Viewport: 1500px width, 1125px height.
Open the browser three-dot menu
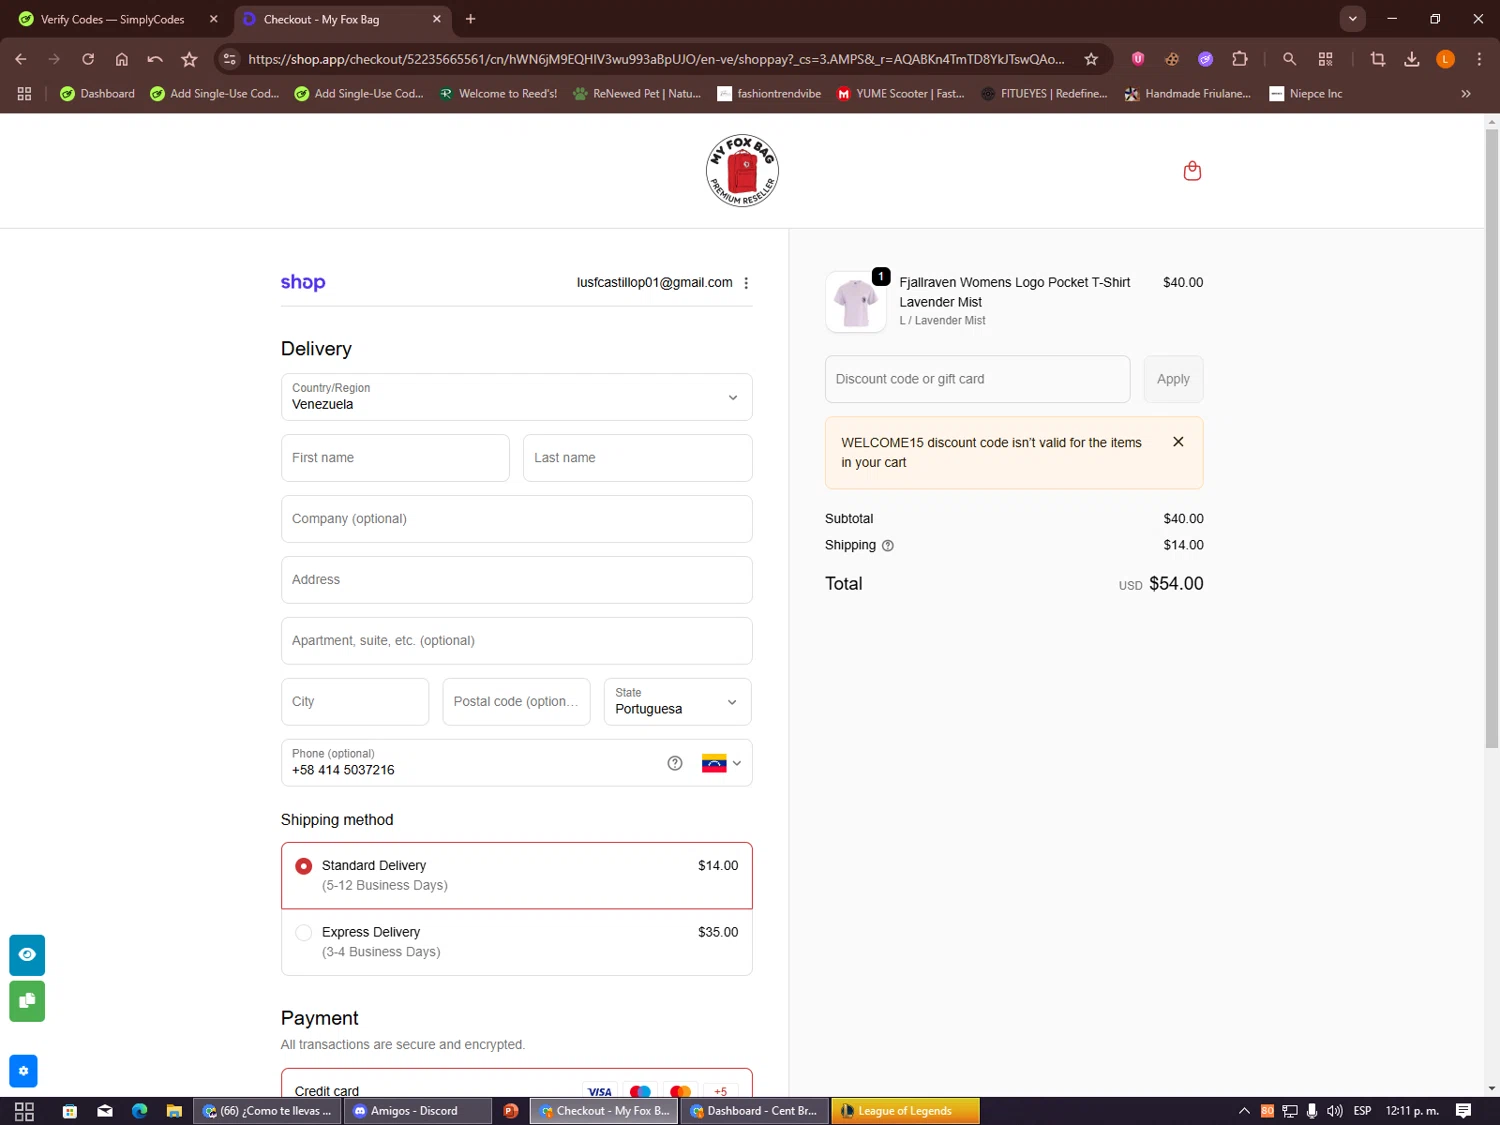(x=1479, y=59)
